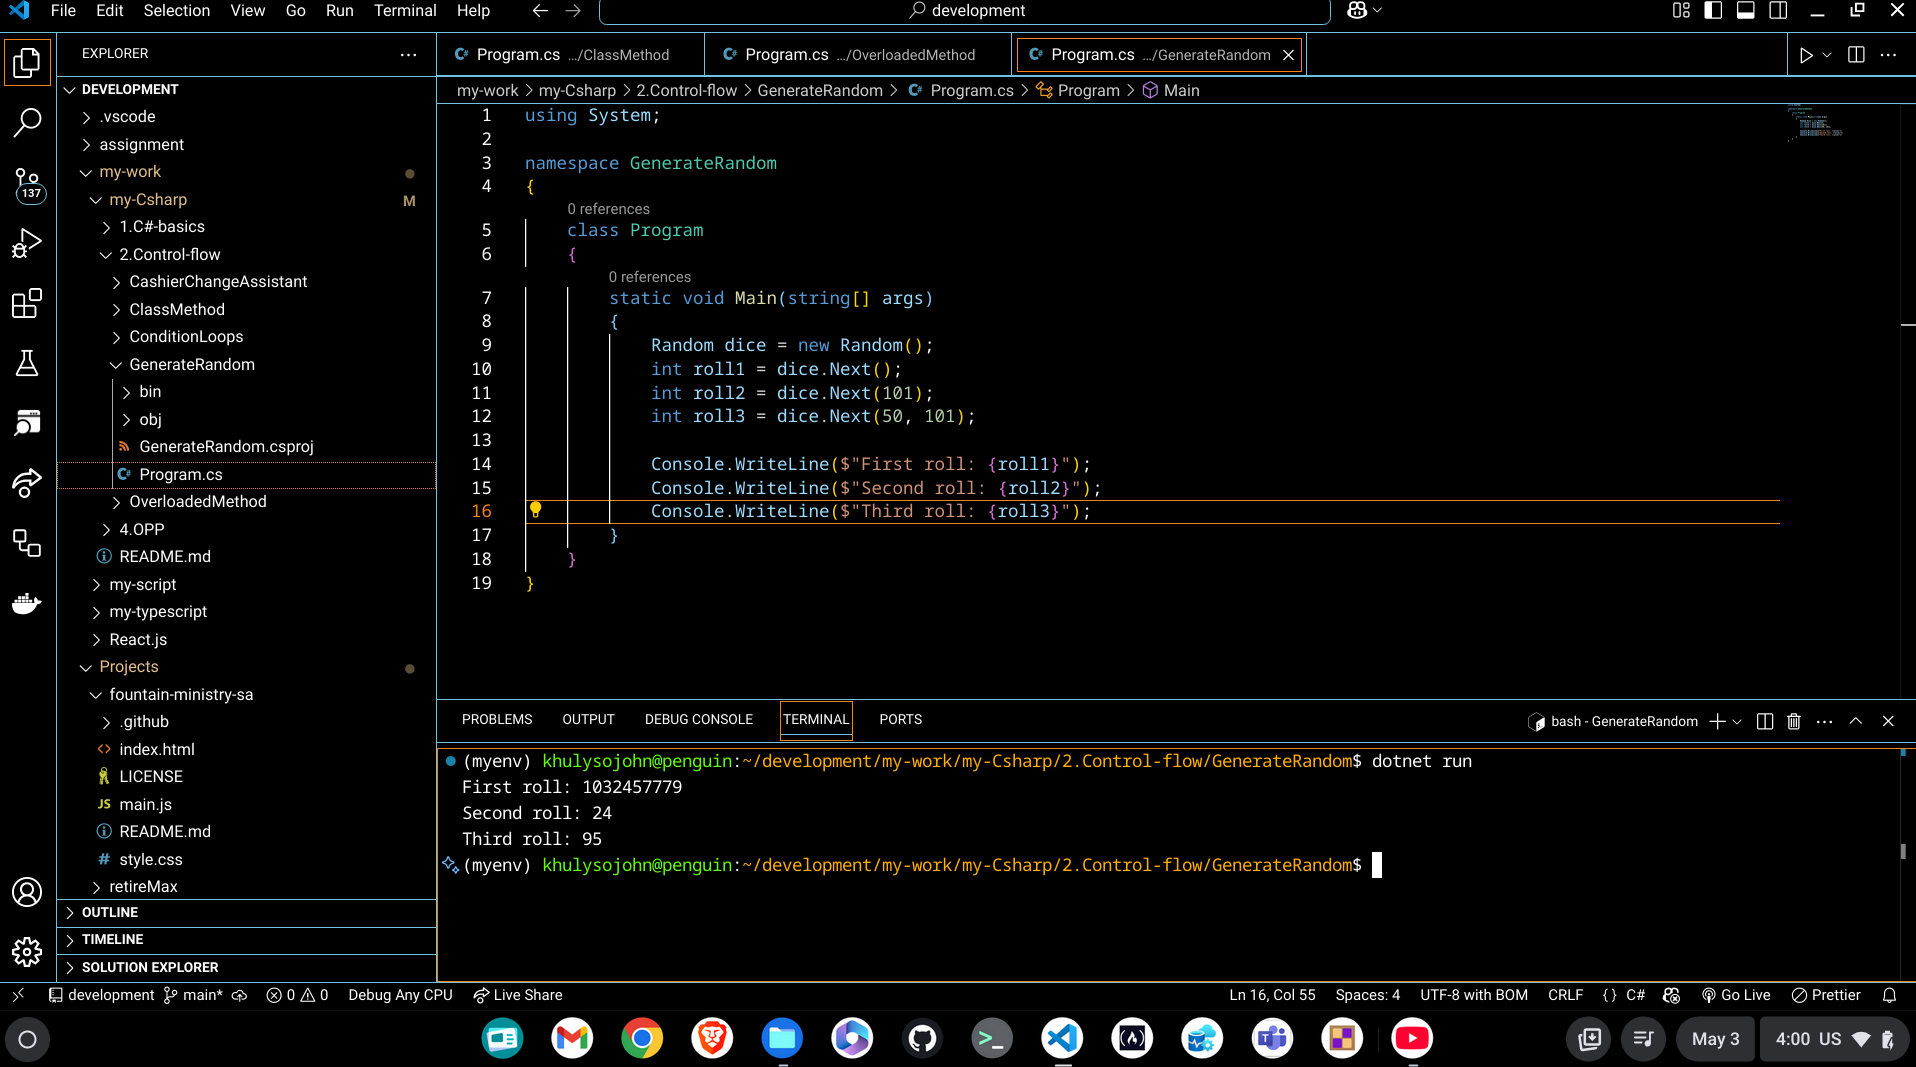Open the Docker view in activity bar
The image size is (1916, 1067).
click(x=27, y=603)
